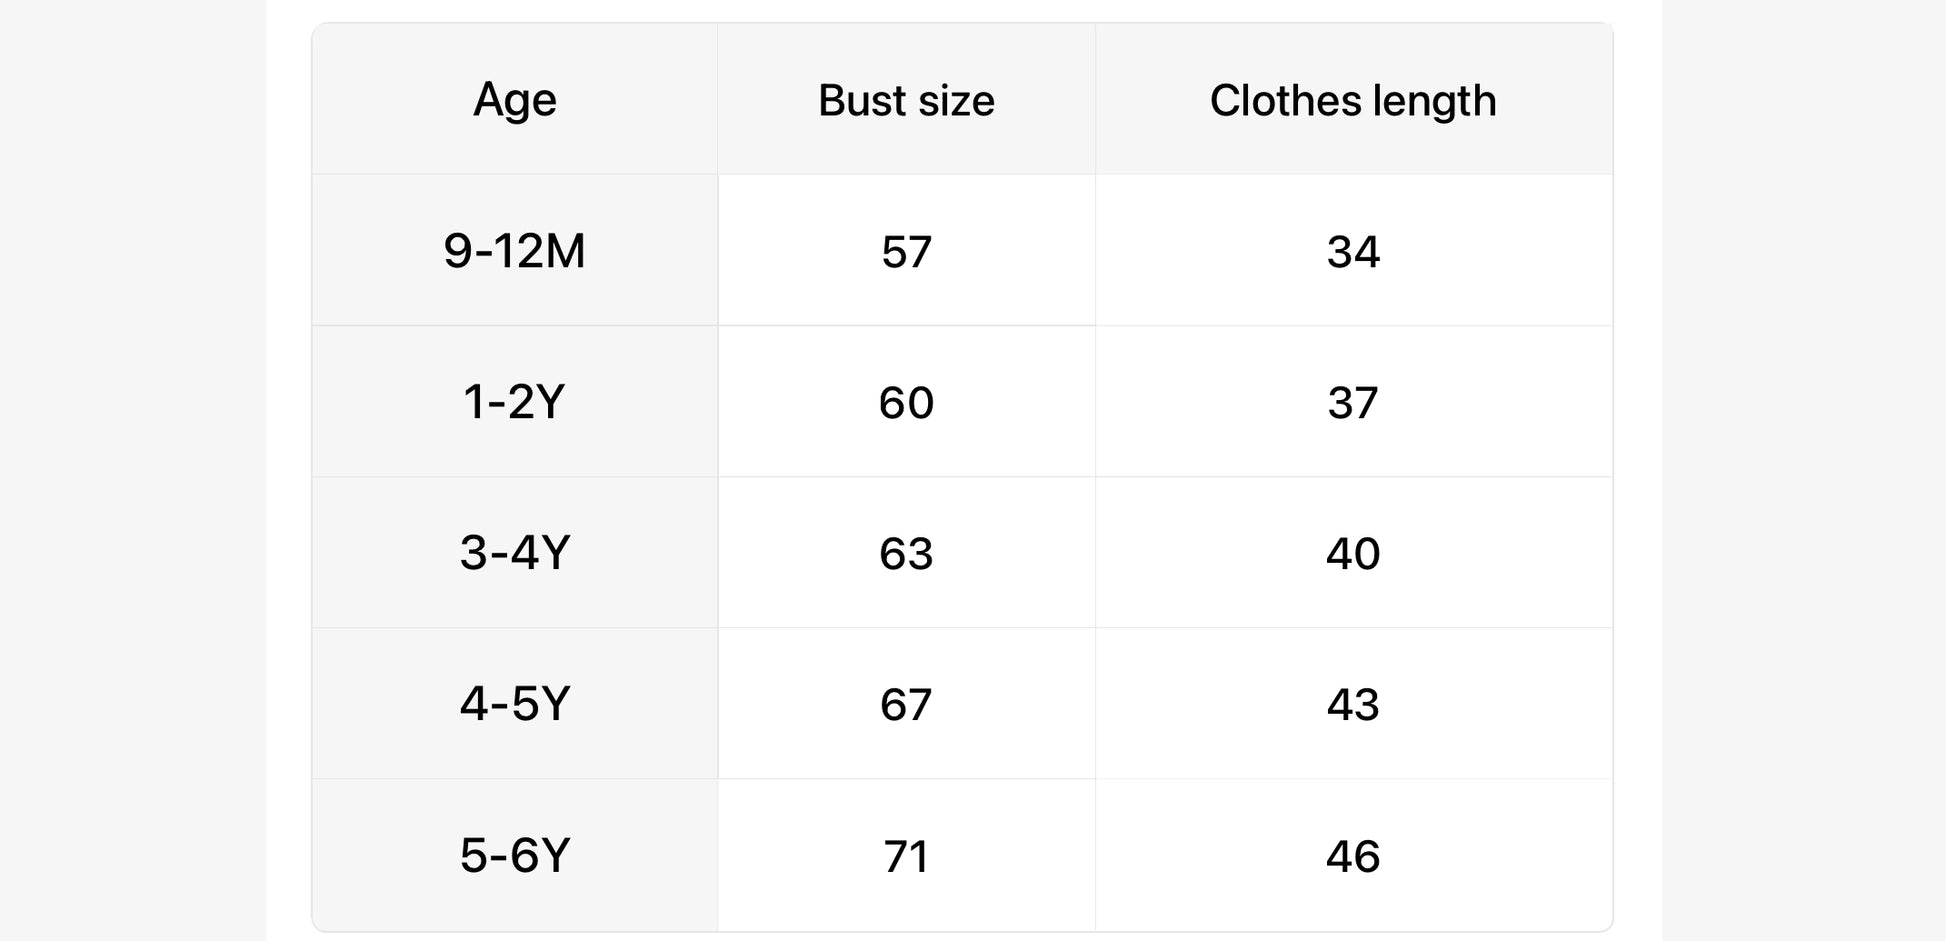Click bust size value 71

pos(906,857)
